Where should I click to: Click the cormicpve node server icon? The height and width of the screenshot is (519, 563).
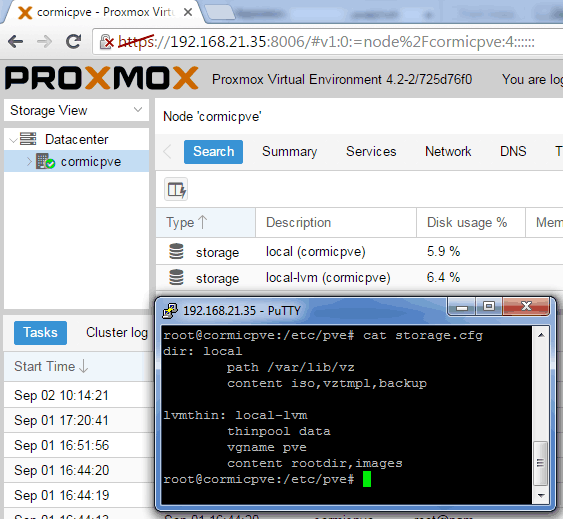45,162
